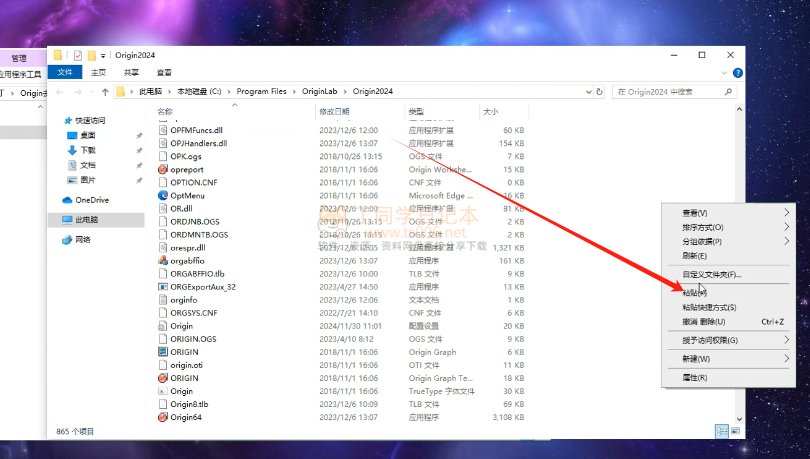Select the Origin64 application icon
Image resolution: width=810 pixels, height=459 pixels.
[163, 417]
